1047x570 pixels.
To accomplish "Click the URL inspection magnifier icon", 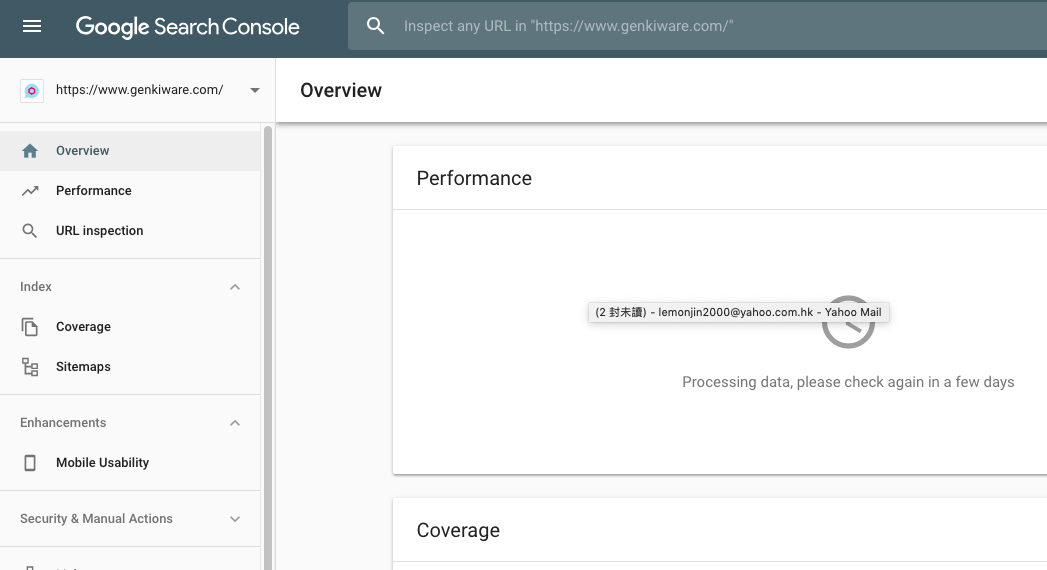I will (x=30, y=231).
